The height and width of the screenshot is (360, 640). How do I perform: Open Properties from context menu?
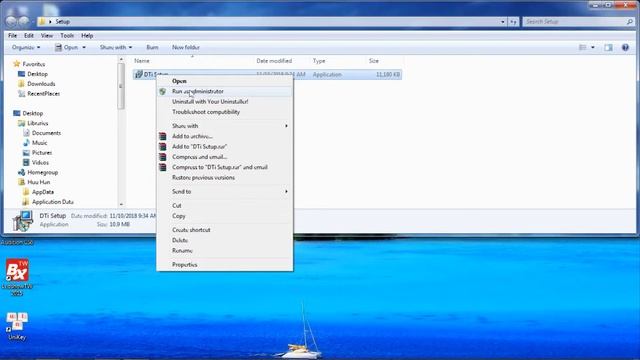225,264
